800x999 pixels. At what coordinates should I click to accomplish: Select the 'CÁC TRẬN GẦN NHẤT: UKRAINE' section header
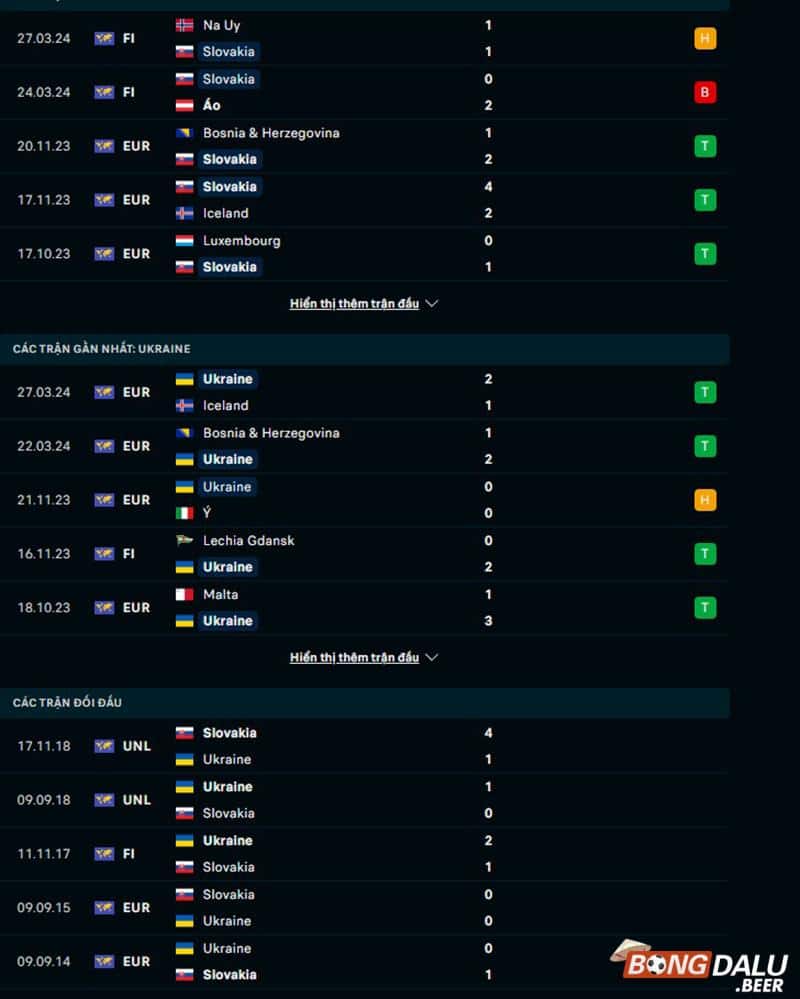pyautogui.click(x=104, y=349)
